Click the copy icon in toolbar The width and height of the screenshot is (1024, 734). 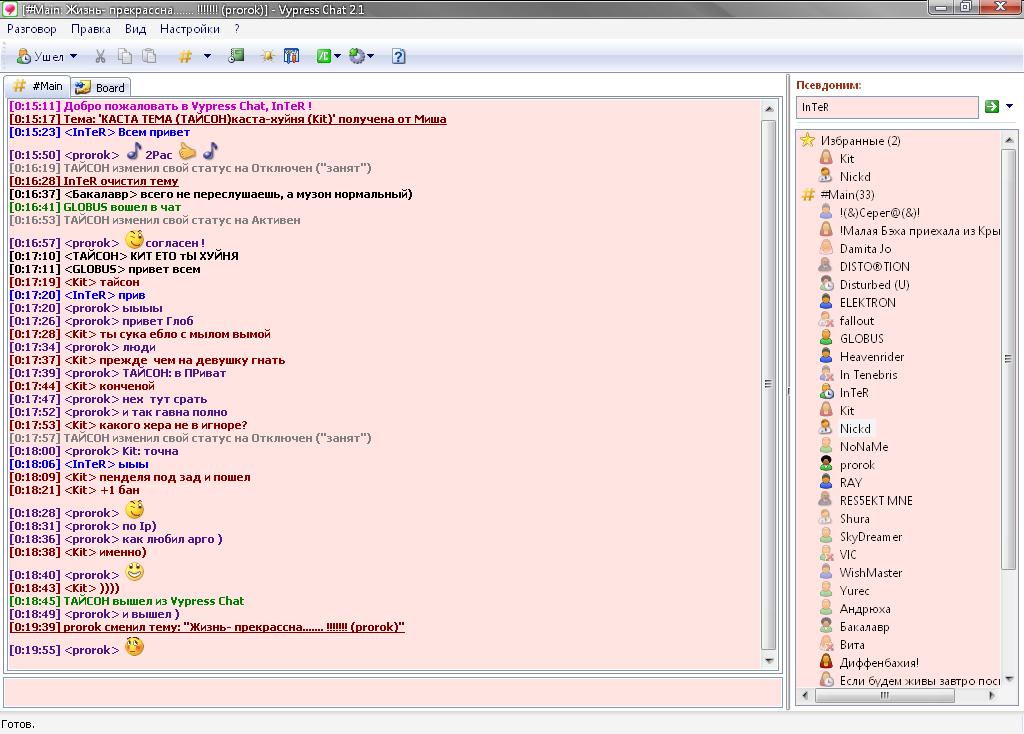click(x=125, y=57)
